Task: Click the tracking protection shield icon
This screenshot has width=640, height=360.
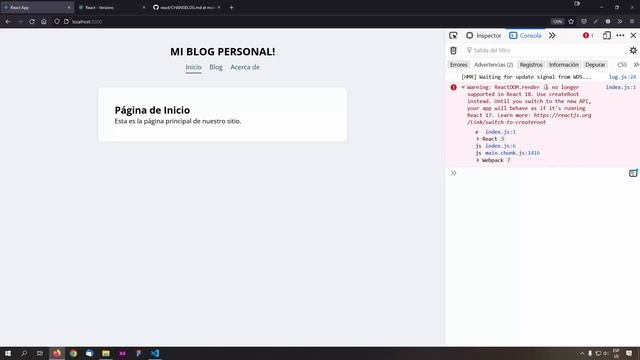Action: click(x=57, y=21)
